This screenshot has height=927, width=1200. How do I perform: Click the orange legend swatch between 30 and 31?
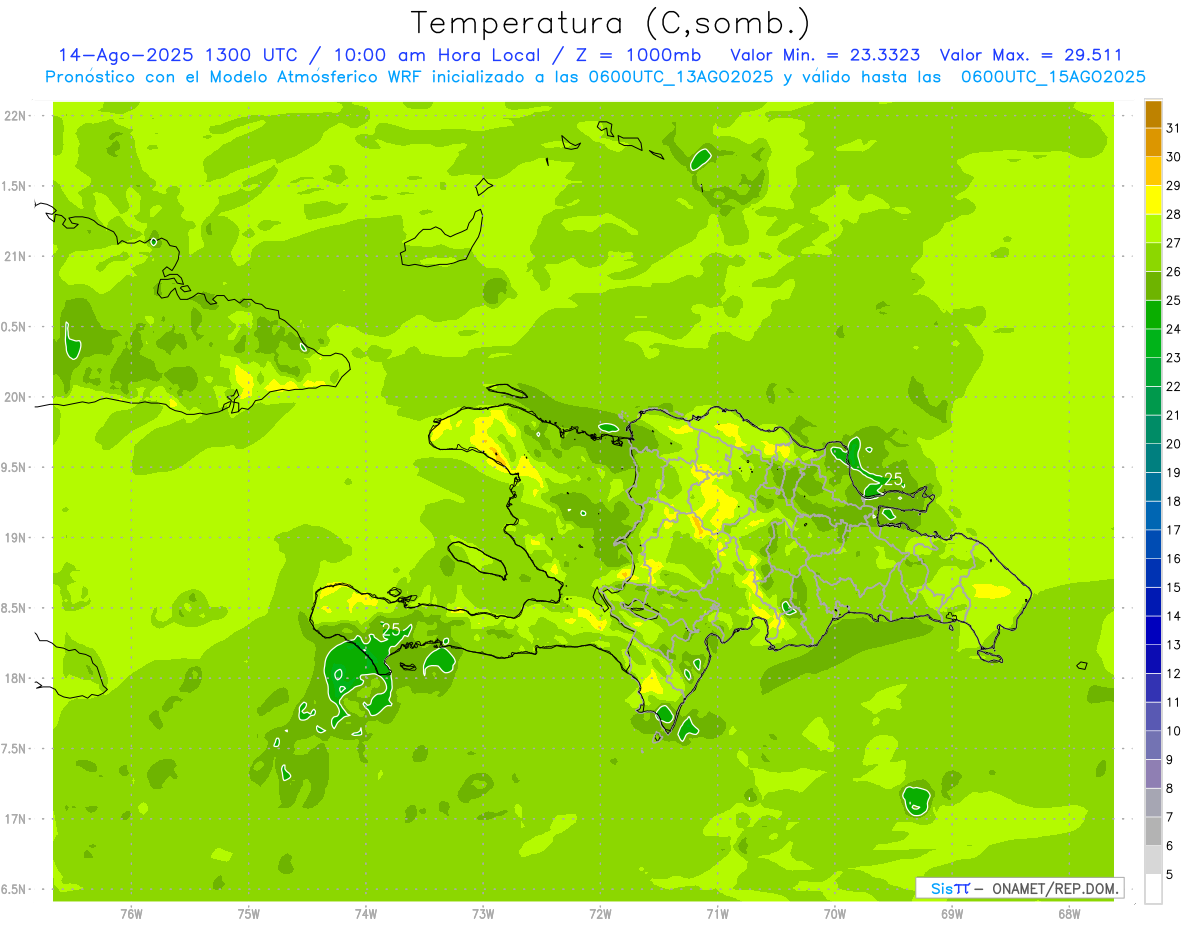click(x=1153, y=143)
